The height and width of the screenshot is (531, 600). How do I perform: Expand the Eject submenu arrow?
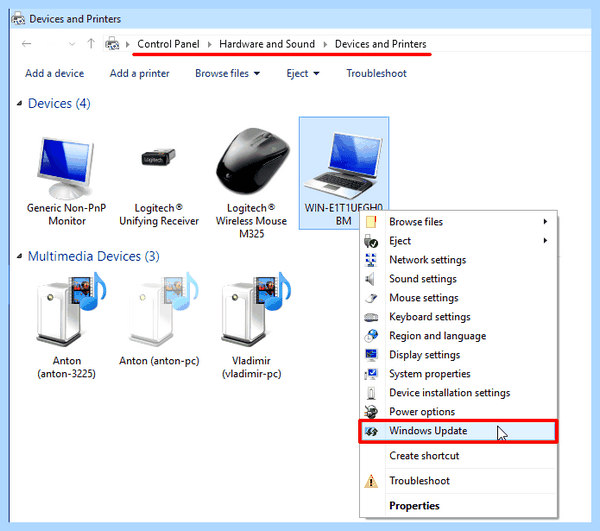[545, 241]
